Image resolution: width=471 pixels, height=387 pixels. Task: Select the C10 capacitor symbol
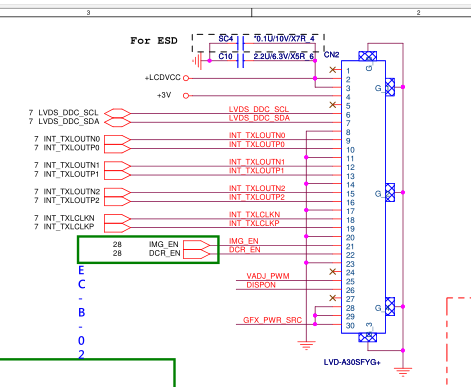pyautogui.click(x=240, y=61)
